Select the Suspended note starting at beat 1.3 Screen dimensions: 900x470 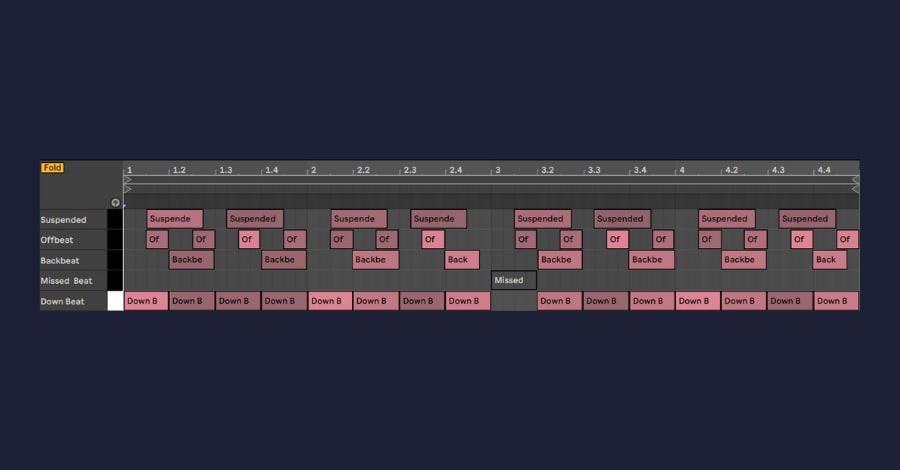point(255,219)
